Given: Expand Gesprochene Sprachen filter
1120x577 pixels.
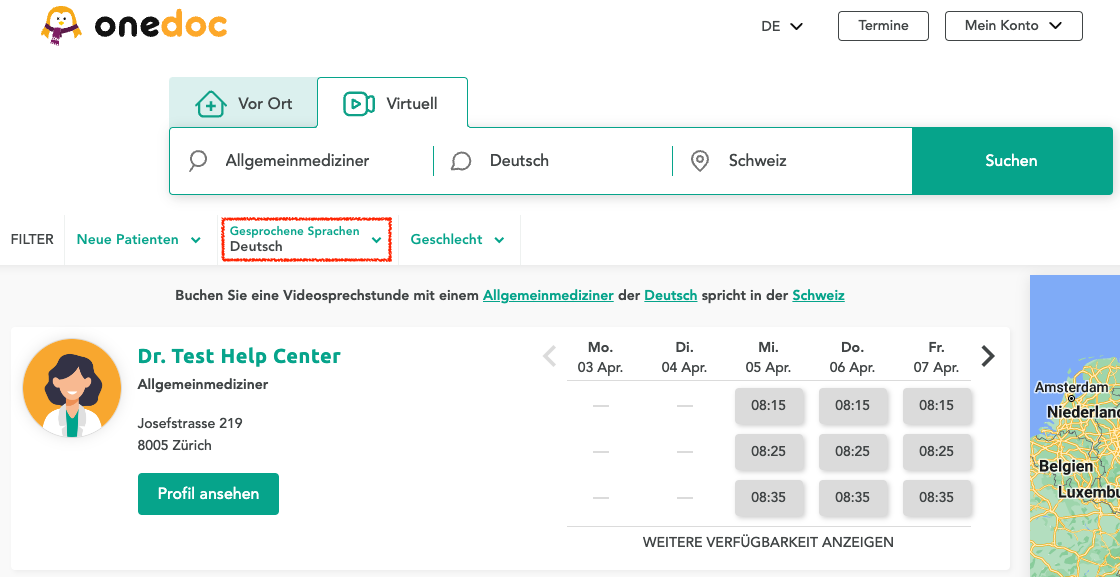Looking at the screenshot, I should coord(305,240).
